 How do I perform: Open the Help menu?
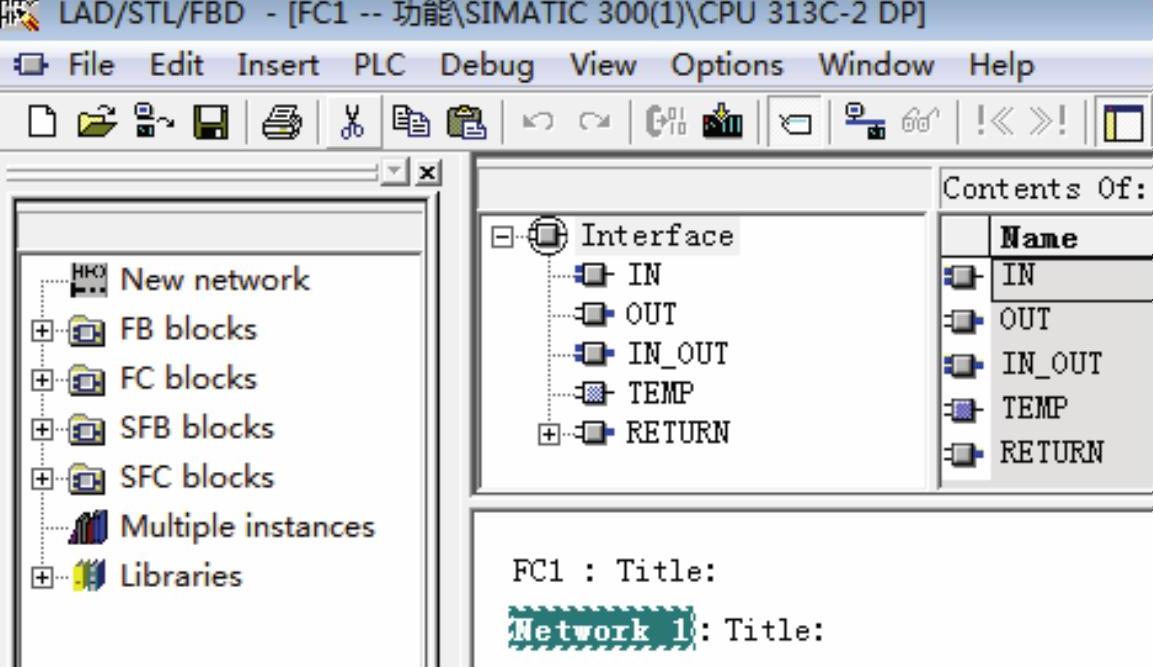[x=1002, y=65]
